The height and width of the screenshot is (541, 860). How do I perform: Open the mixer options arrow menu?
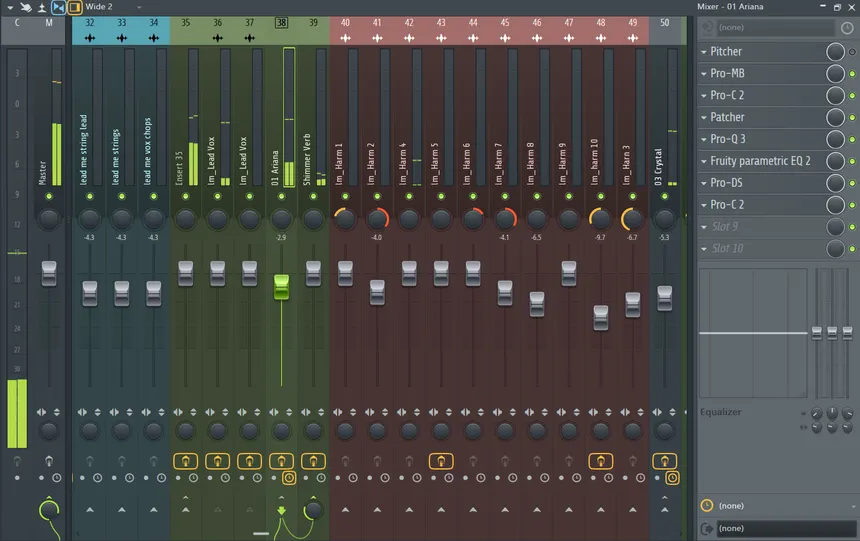[x=10, y=8]
